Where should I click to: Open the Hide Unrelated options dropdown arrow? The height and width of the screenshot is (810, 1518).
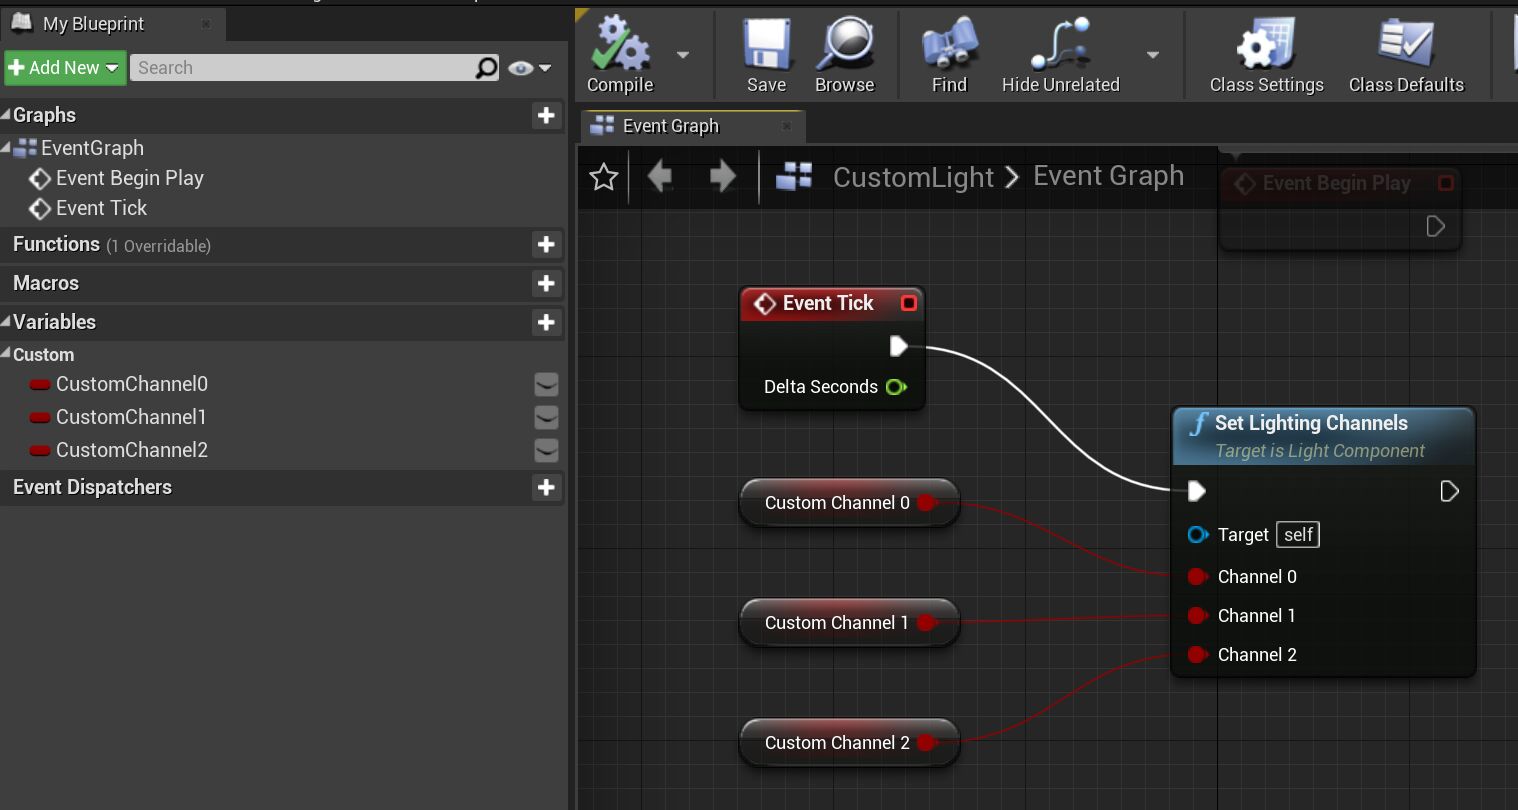(x=1153, y=55)
